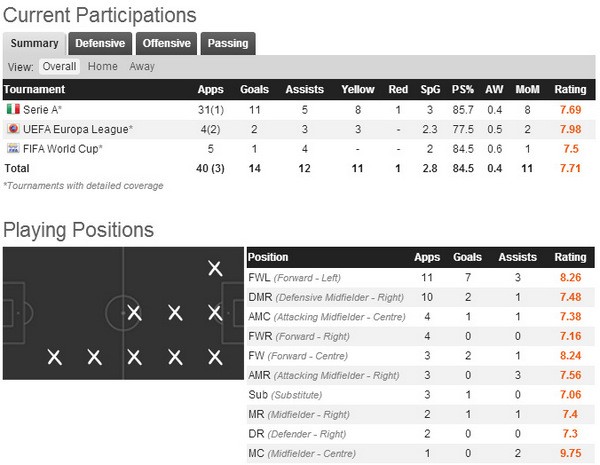
Task: Click the Italy flag icon beside Serie A
Action: point(13,109)
